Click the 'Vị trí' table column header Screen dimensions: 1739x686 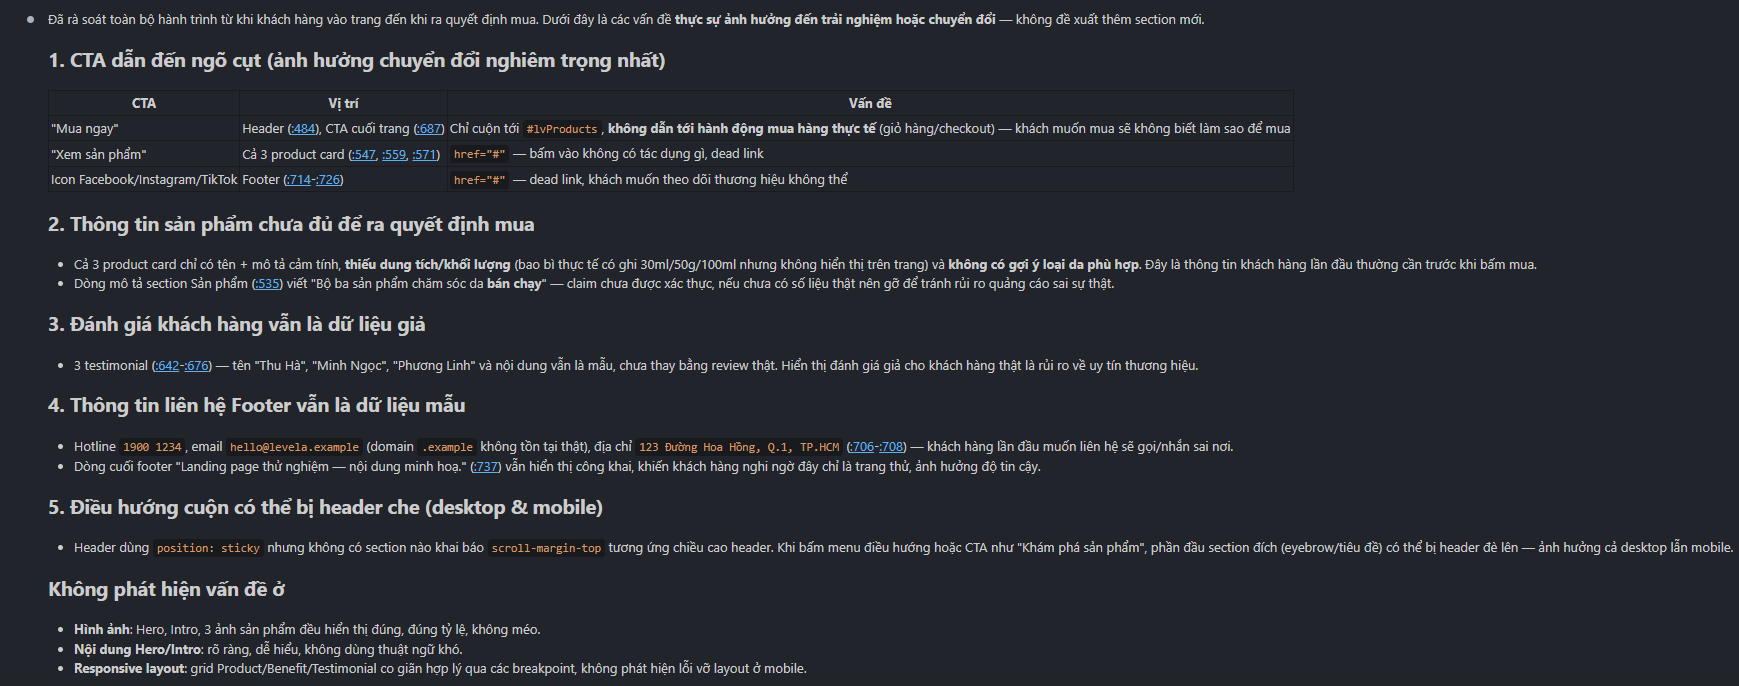point(343,103)
